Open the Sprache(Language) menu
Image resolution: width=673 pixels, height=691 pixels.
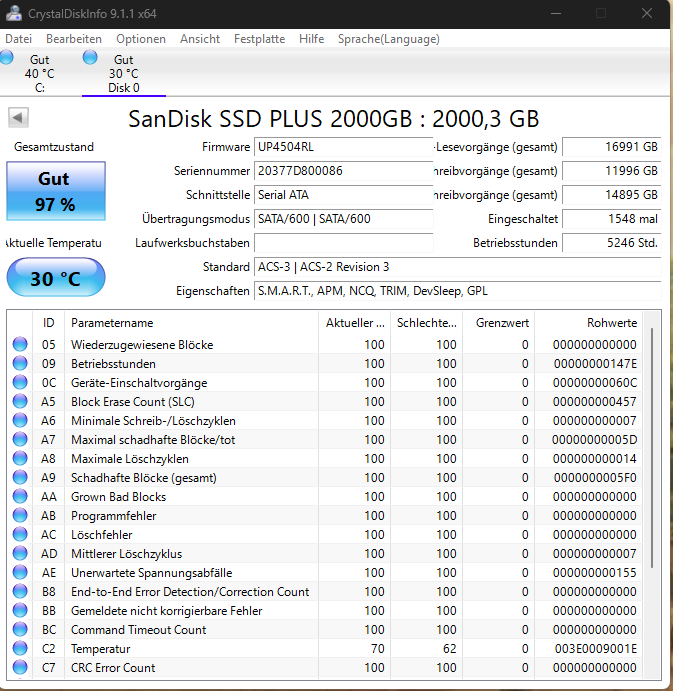point(389,39)
